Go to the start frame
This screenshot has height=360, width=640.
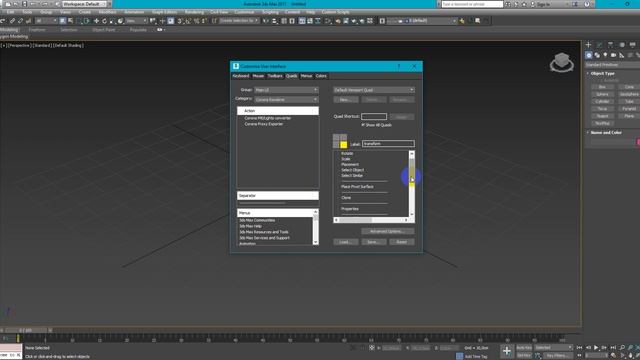[x=580, y=348]
